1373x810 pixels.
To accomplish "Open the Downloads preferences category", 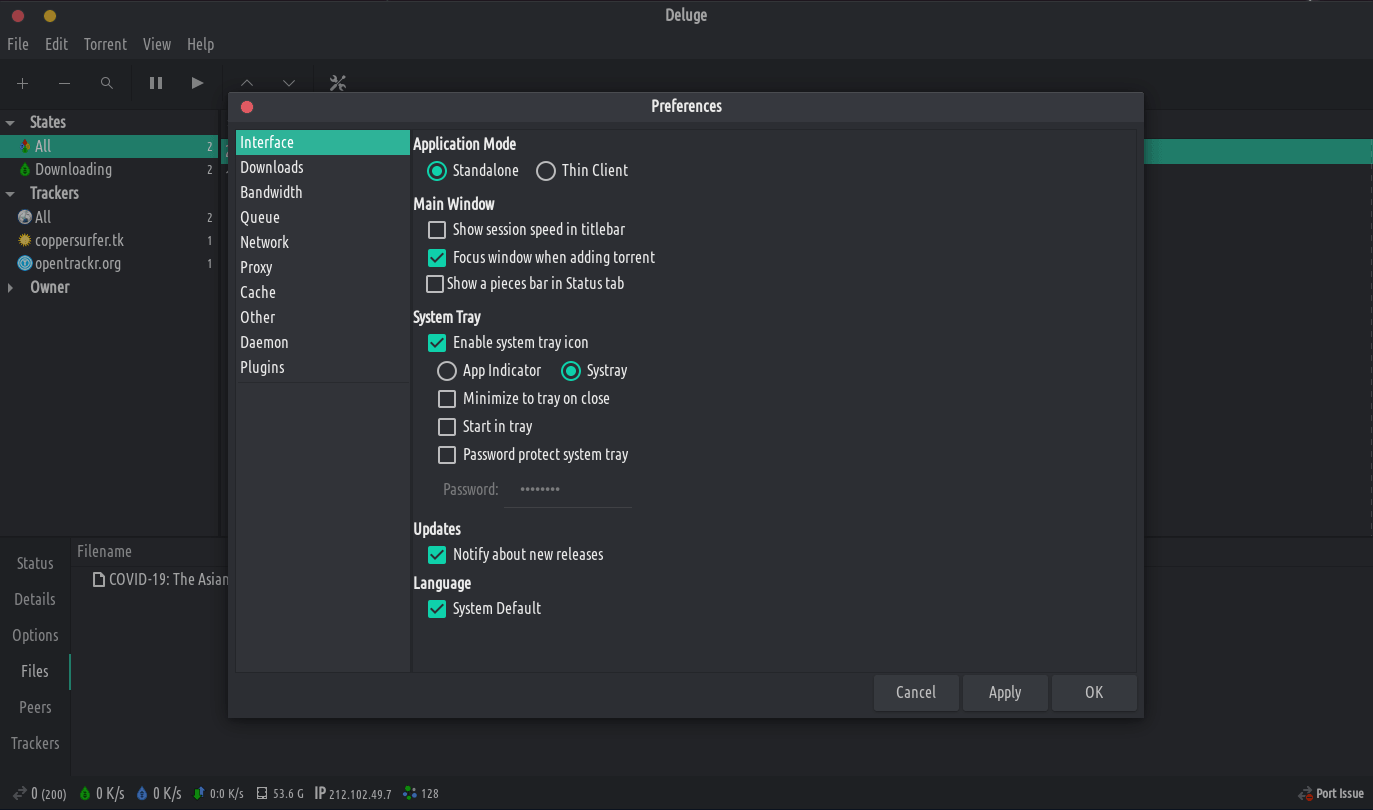I will (x=323, y=168).
